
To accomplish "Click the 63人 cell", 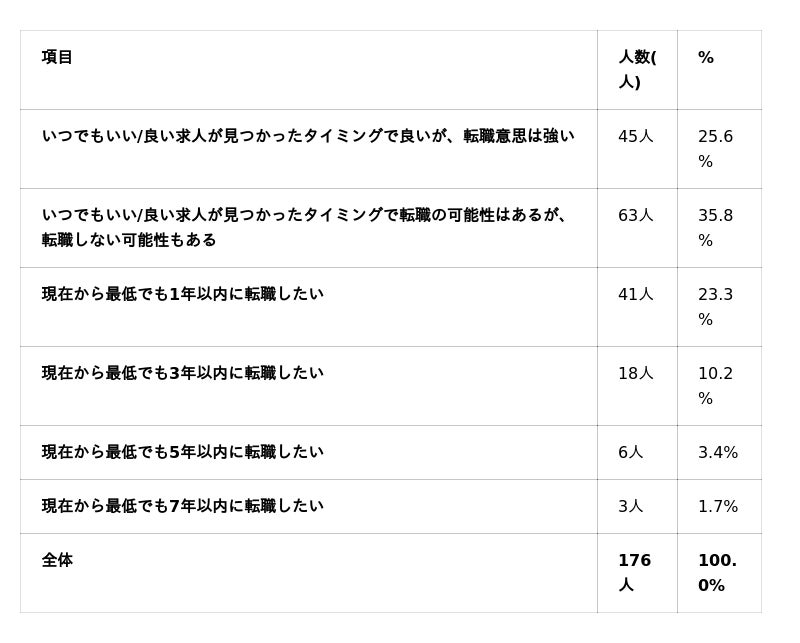I will click(x=635, y=215).
